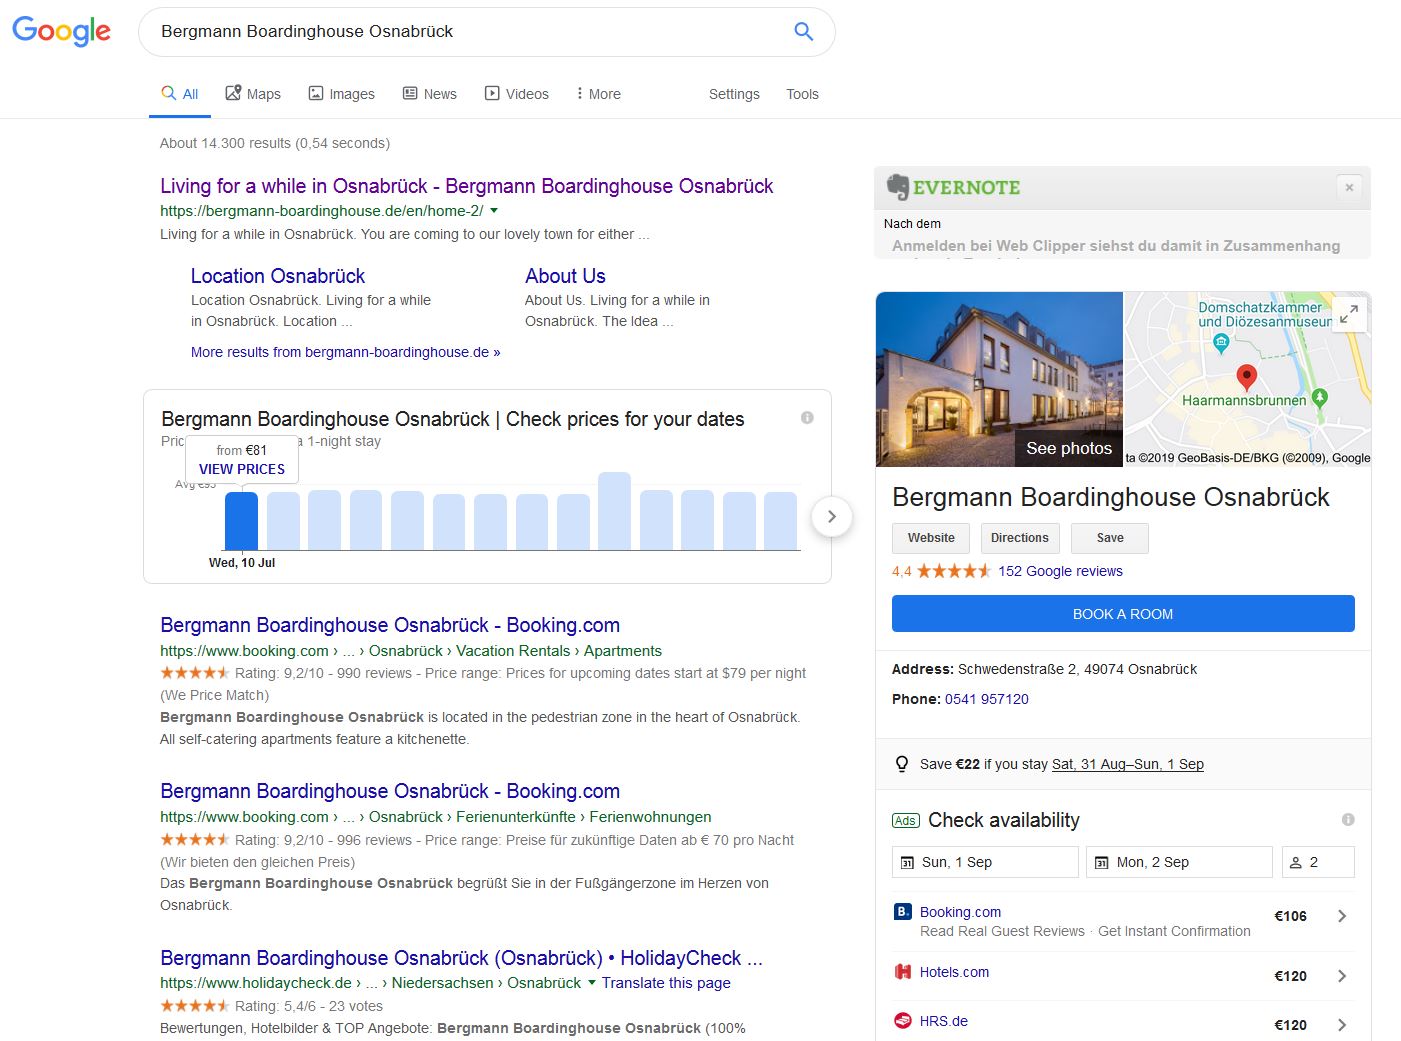
Task: Click the Google logo
Action: coord(61,31)
